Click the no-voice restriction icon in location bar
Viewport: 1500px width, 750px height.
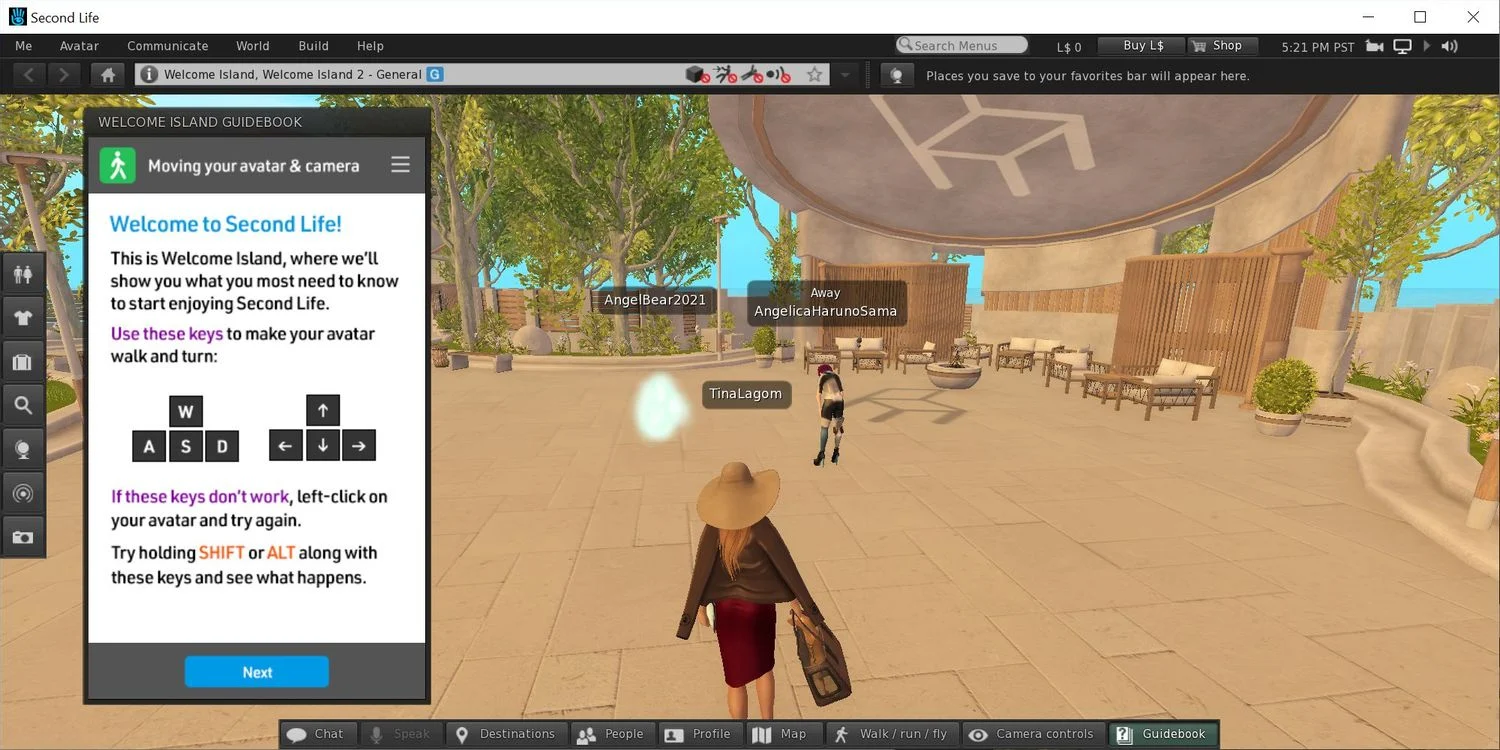(x=779, y=75)
